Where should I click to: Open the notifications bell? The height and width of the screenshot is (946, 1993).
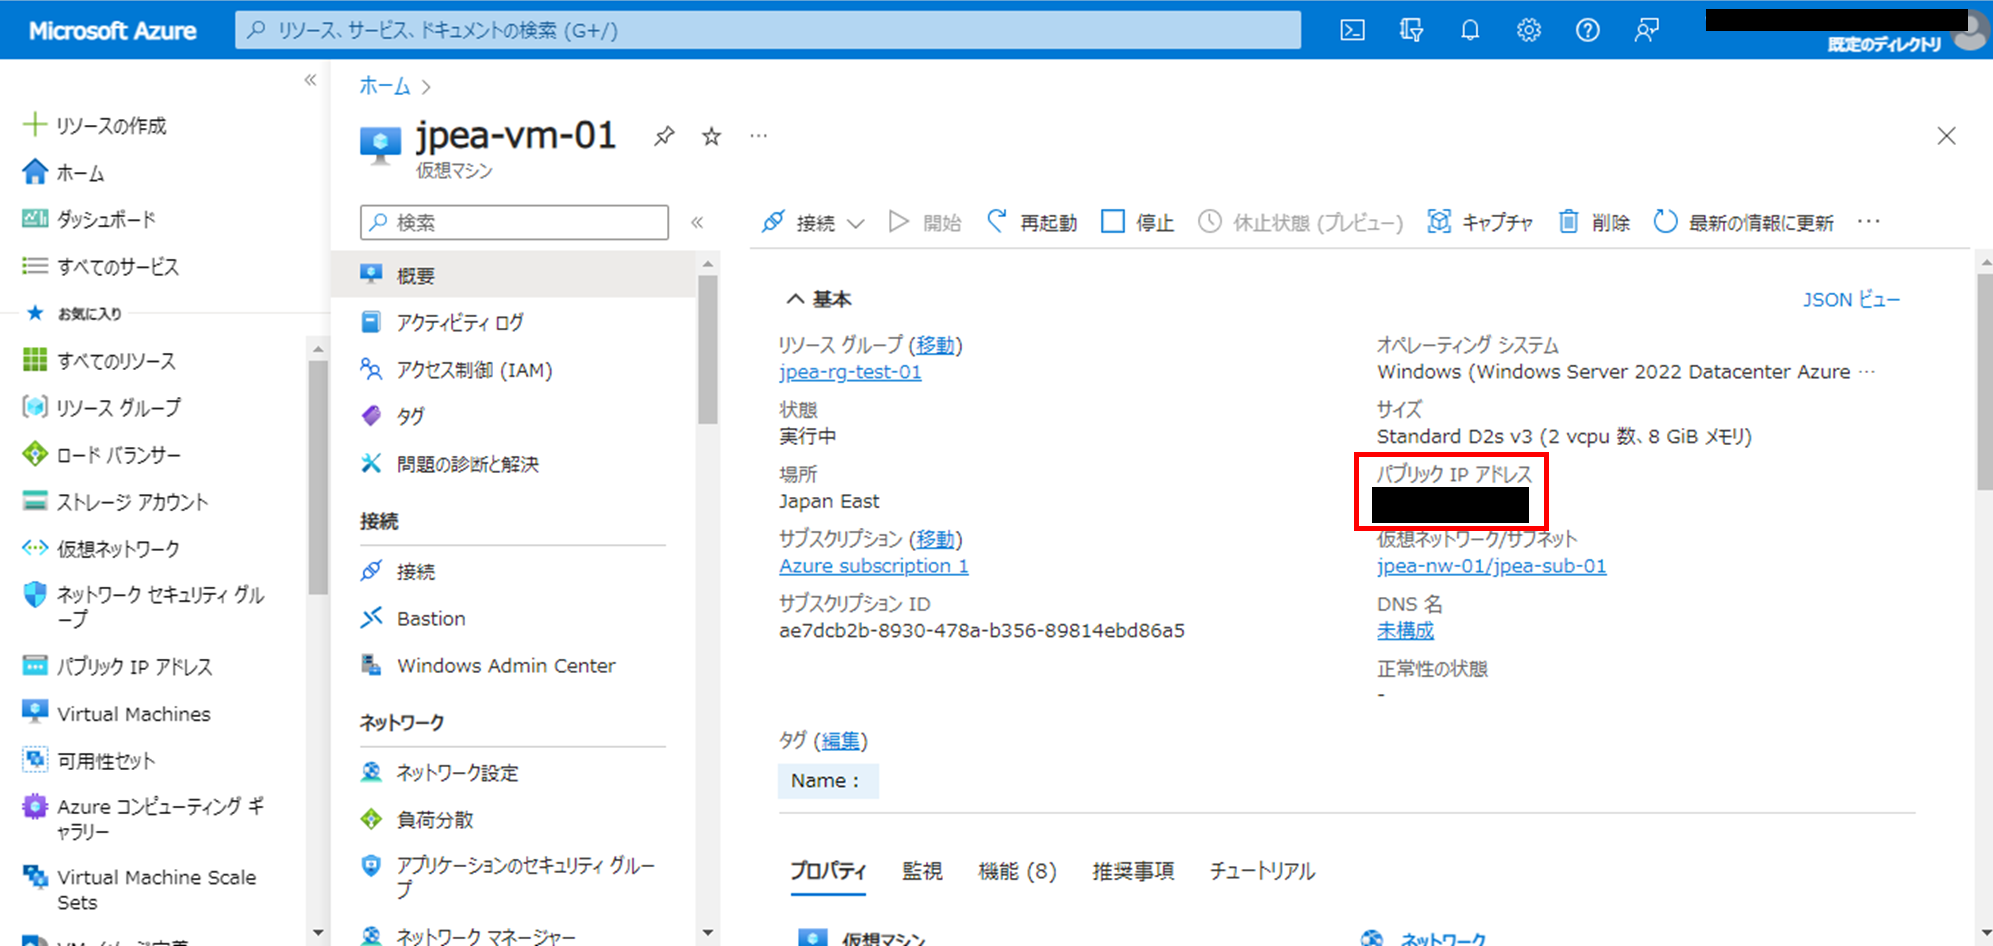(x=1470, y=30)
